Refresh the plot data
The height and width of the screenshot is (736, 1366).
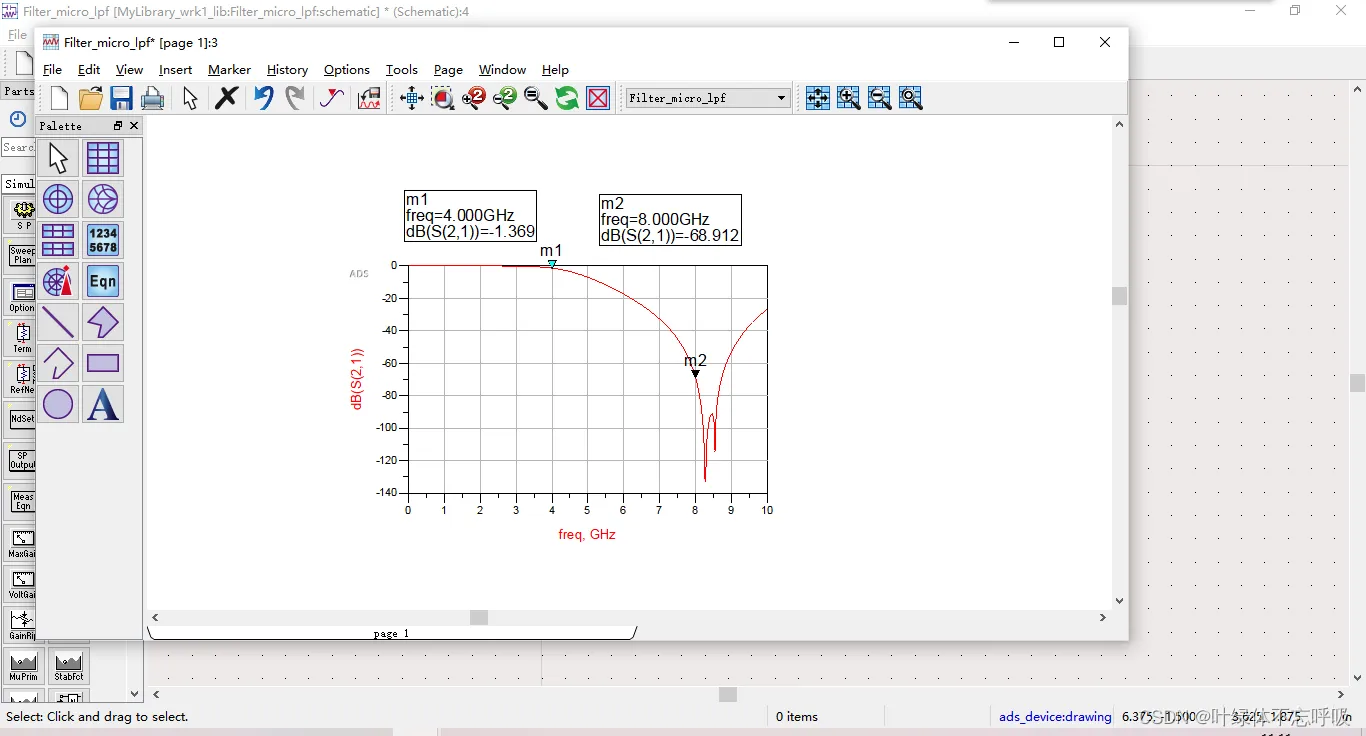567,98
